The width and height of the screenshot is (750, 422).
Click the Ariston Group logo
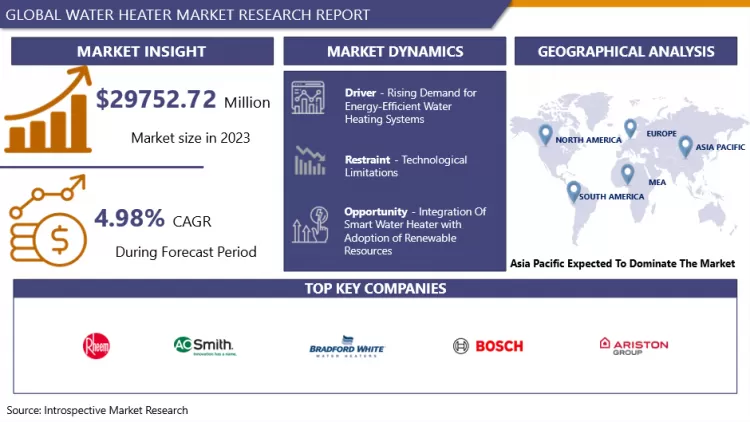coord(634,346)
